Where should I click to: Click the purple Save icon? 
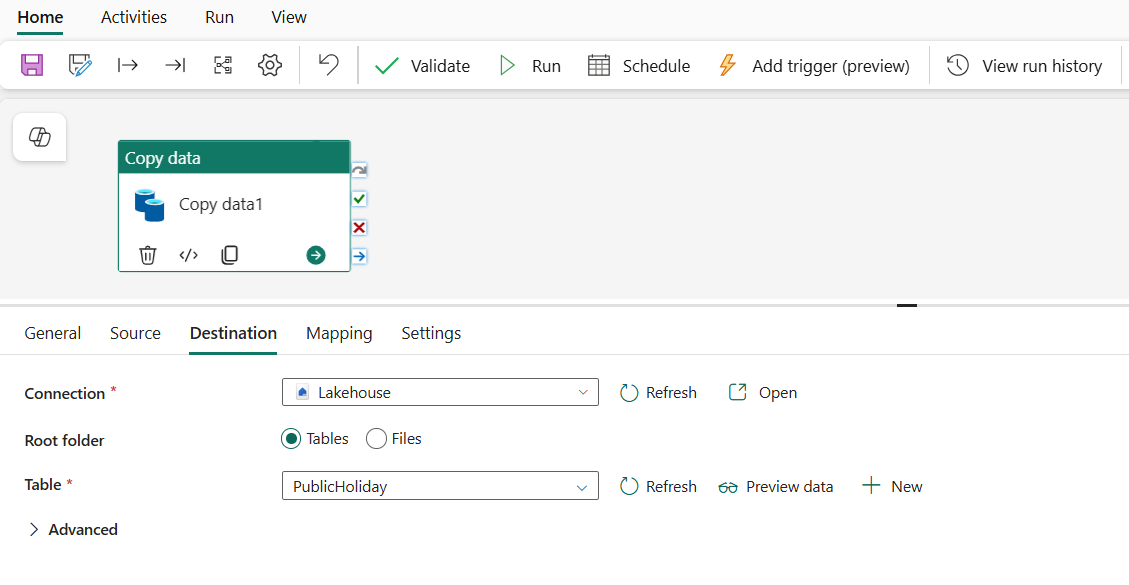coord(32,66)
